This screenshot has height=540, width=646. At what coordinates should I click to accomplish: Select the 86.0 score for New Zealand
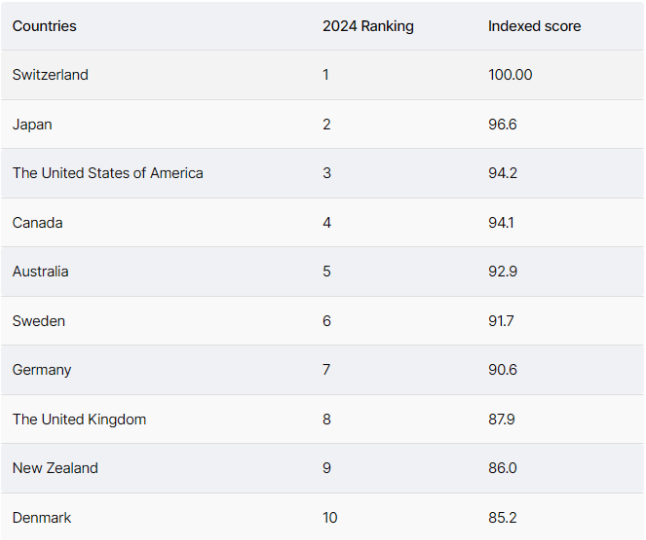(x=502, y=468)
